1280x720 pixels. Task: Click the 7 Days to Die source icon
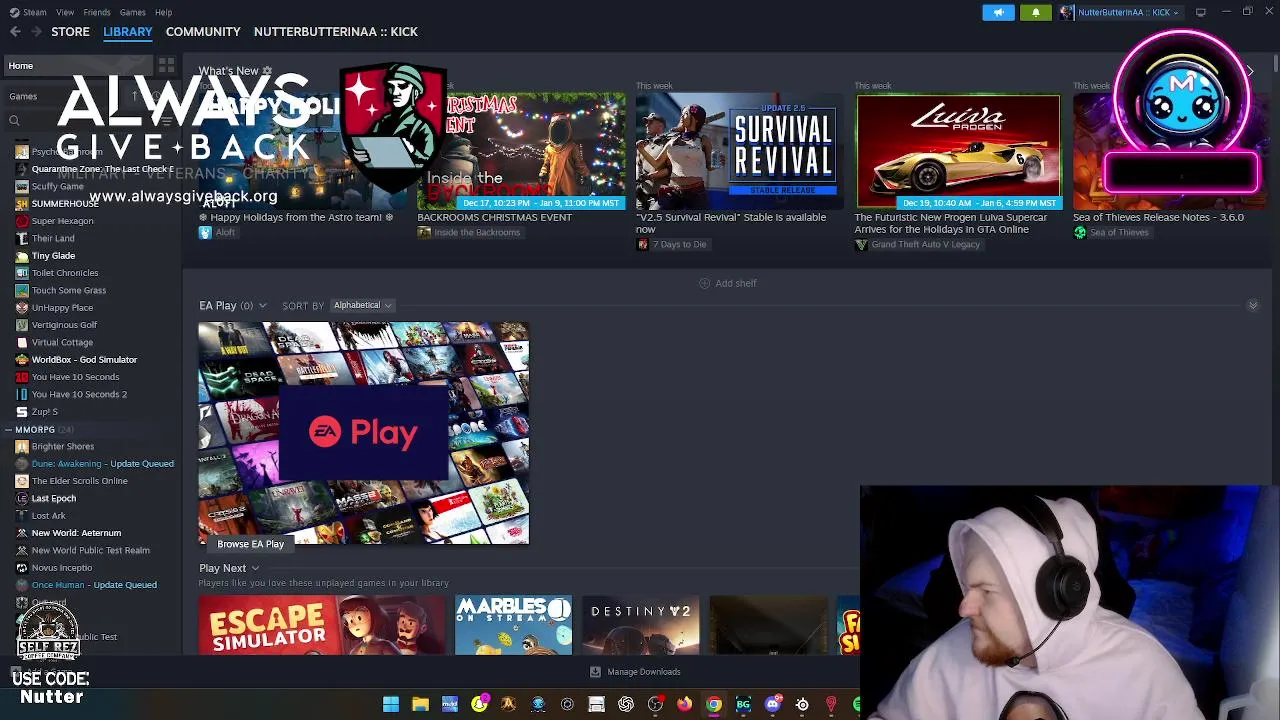pos(642,244)
